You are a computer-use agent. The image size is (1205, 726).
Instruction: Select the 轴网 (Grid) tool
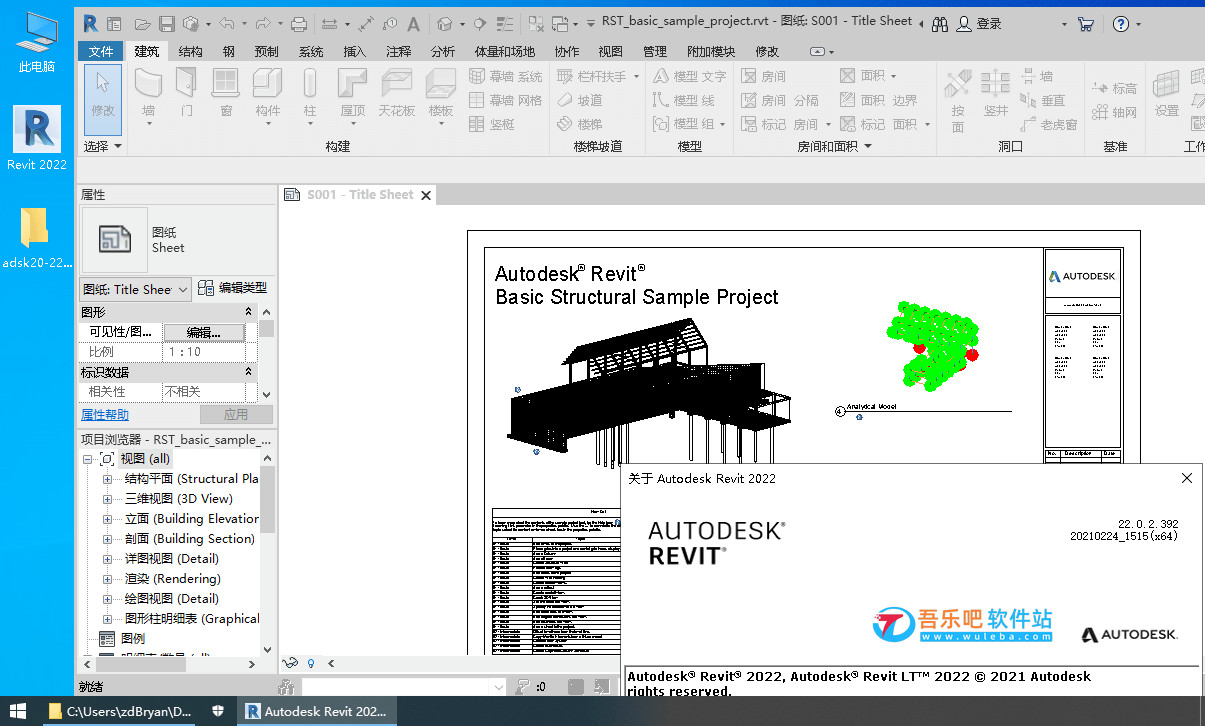click(1115, 112)
